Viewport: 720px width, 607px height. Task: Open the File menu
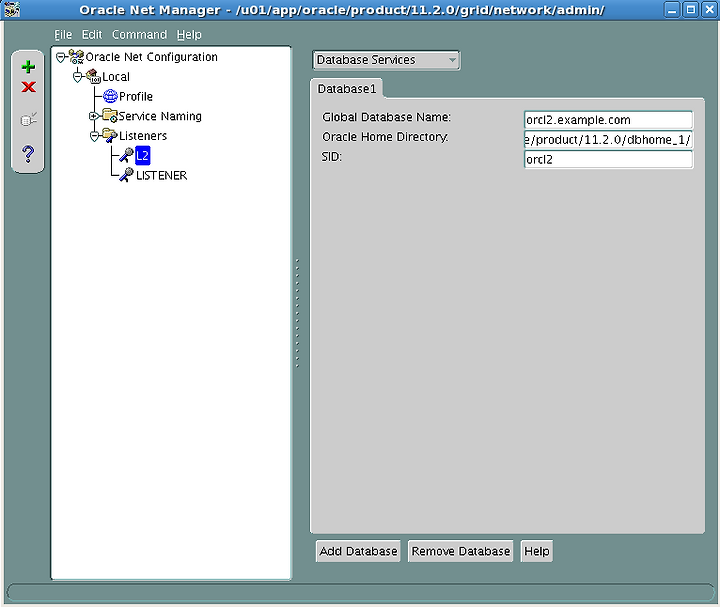pyautogui.click(x=63, y=34)
